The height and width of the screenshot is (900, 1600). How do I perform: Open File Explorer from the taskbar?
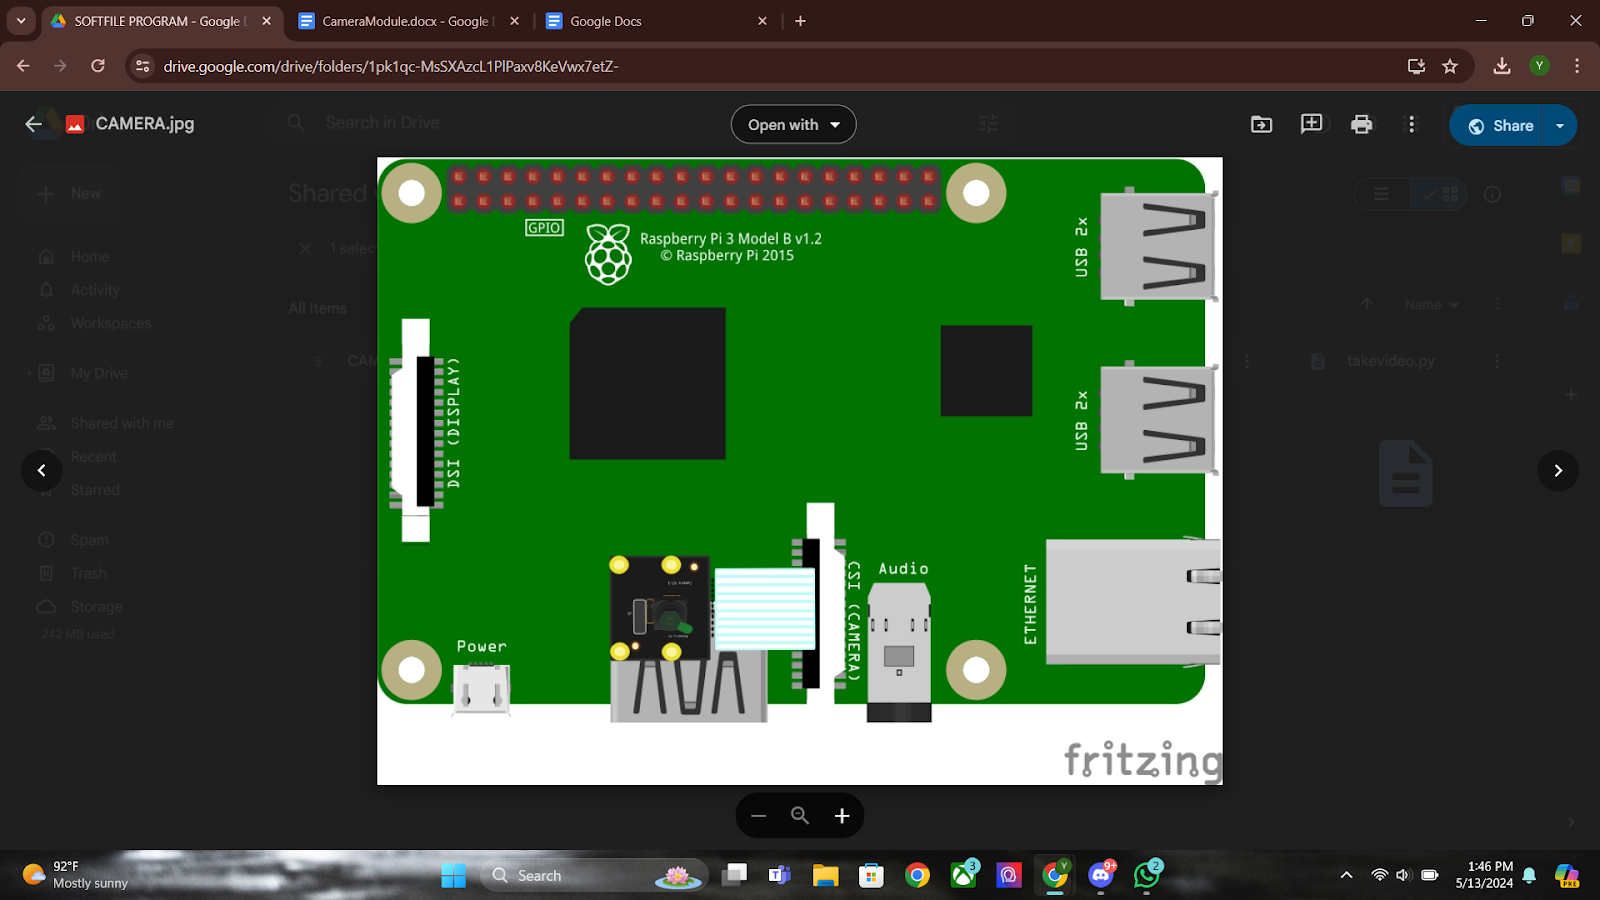pyautogui.click(x=825, y=876)
